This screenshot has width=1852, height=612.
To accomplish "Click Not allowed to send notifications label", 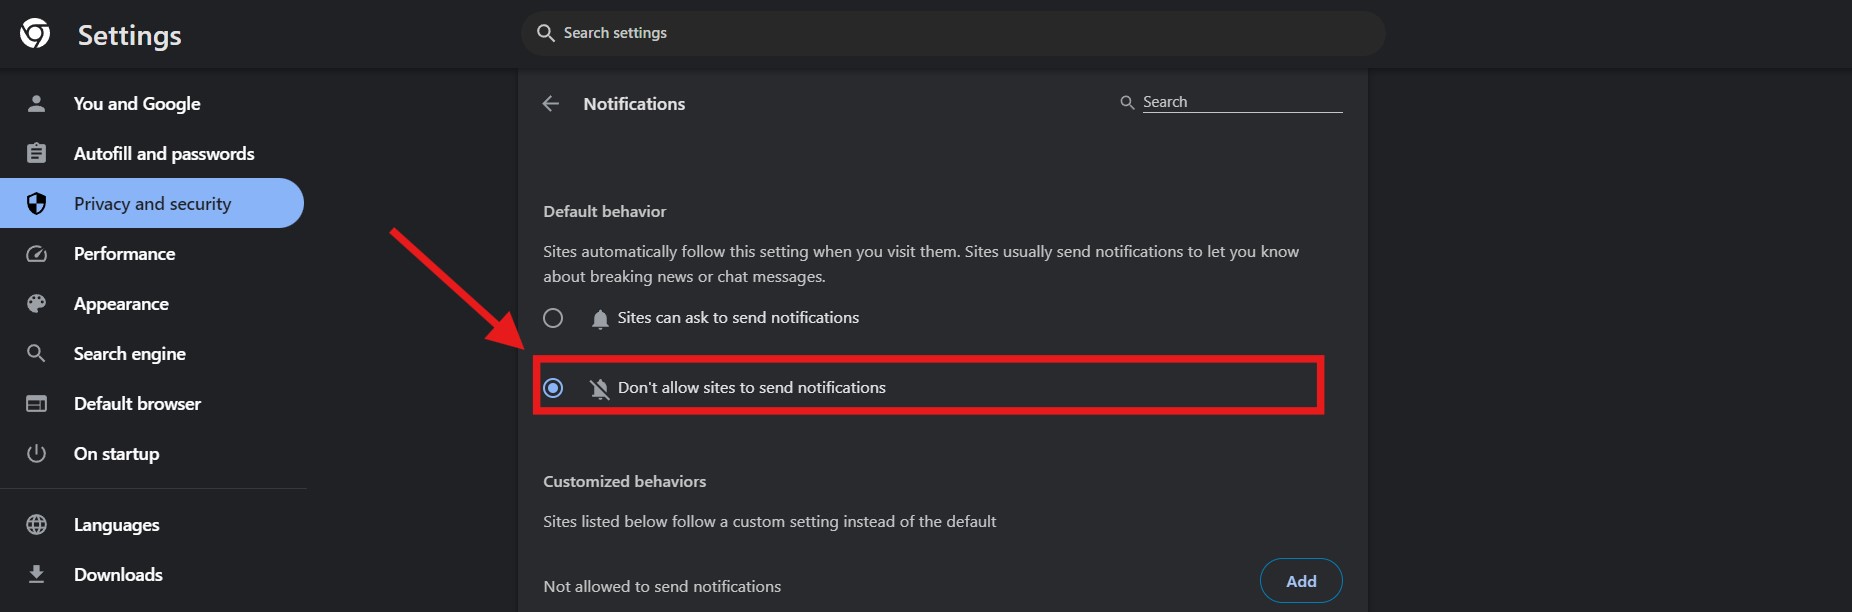I will tap(662, 586).
